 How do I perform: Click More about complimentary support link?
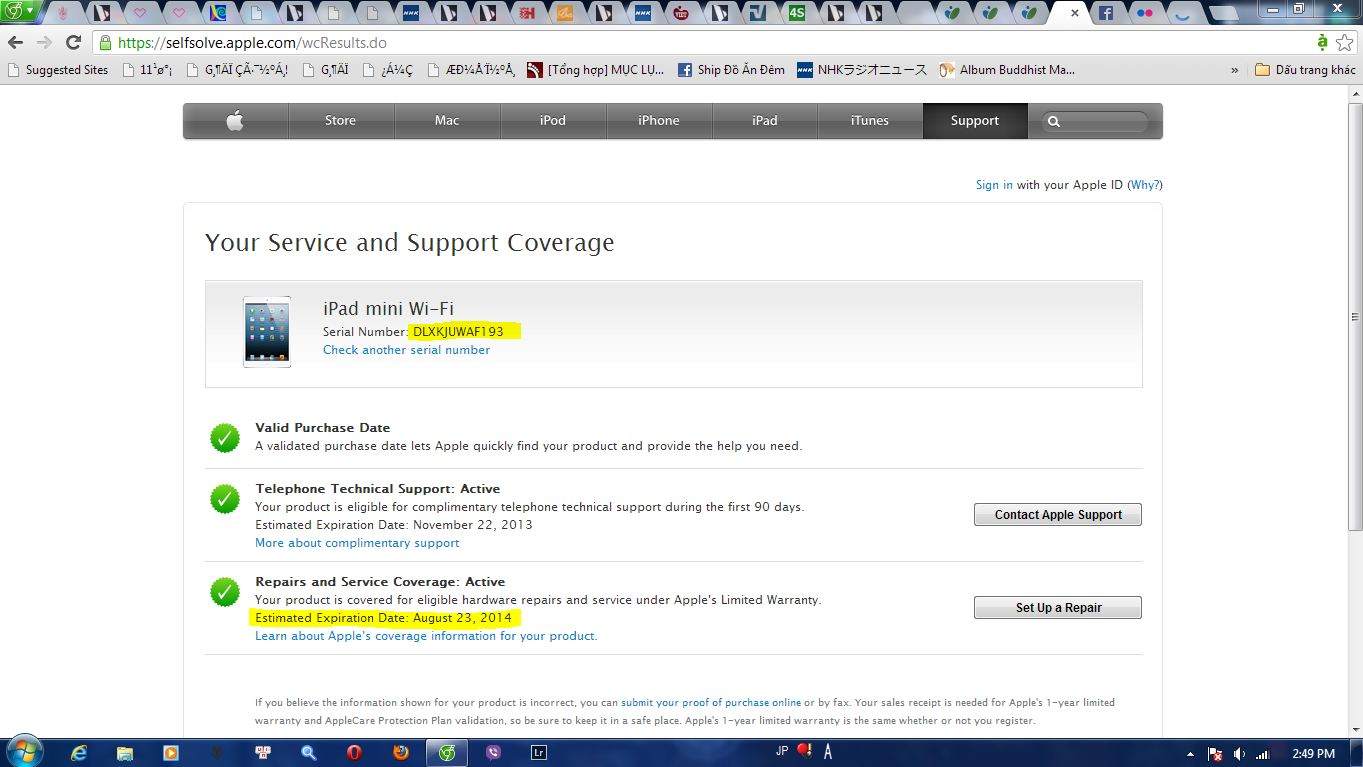coord(357,543)
